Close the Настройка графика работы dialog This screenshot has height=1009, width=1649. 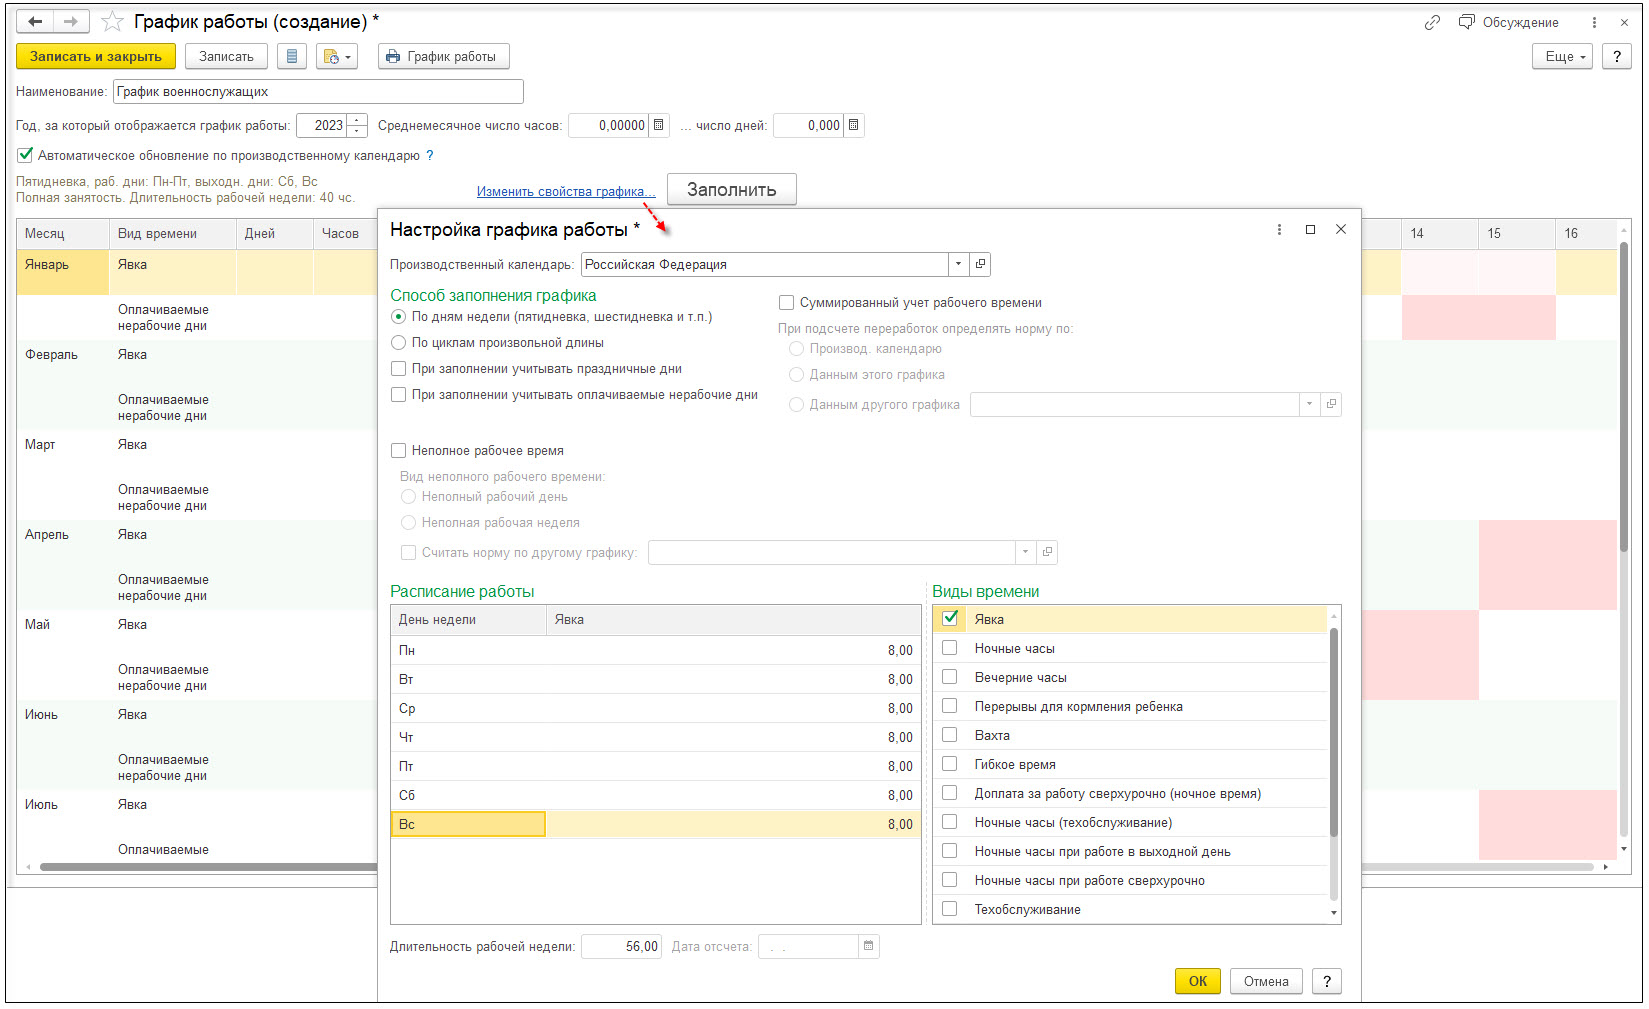pyautogui.click(x=1341, y=230)
